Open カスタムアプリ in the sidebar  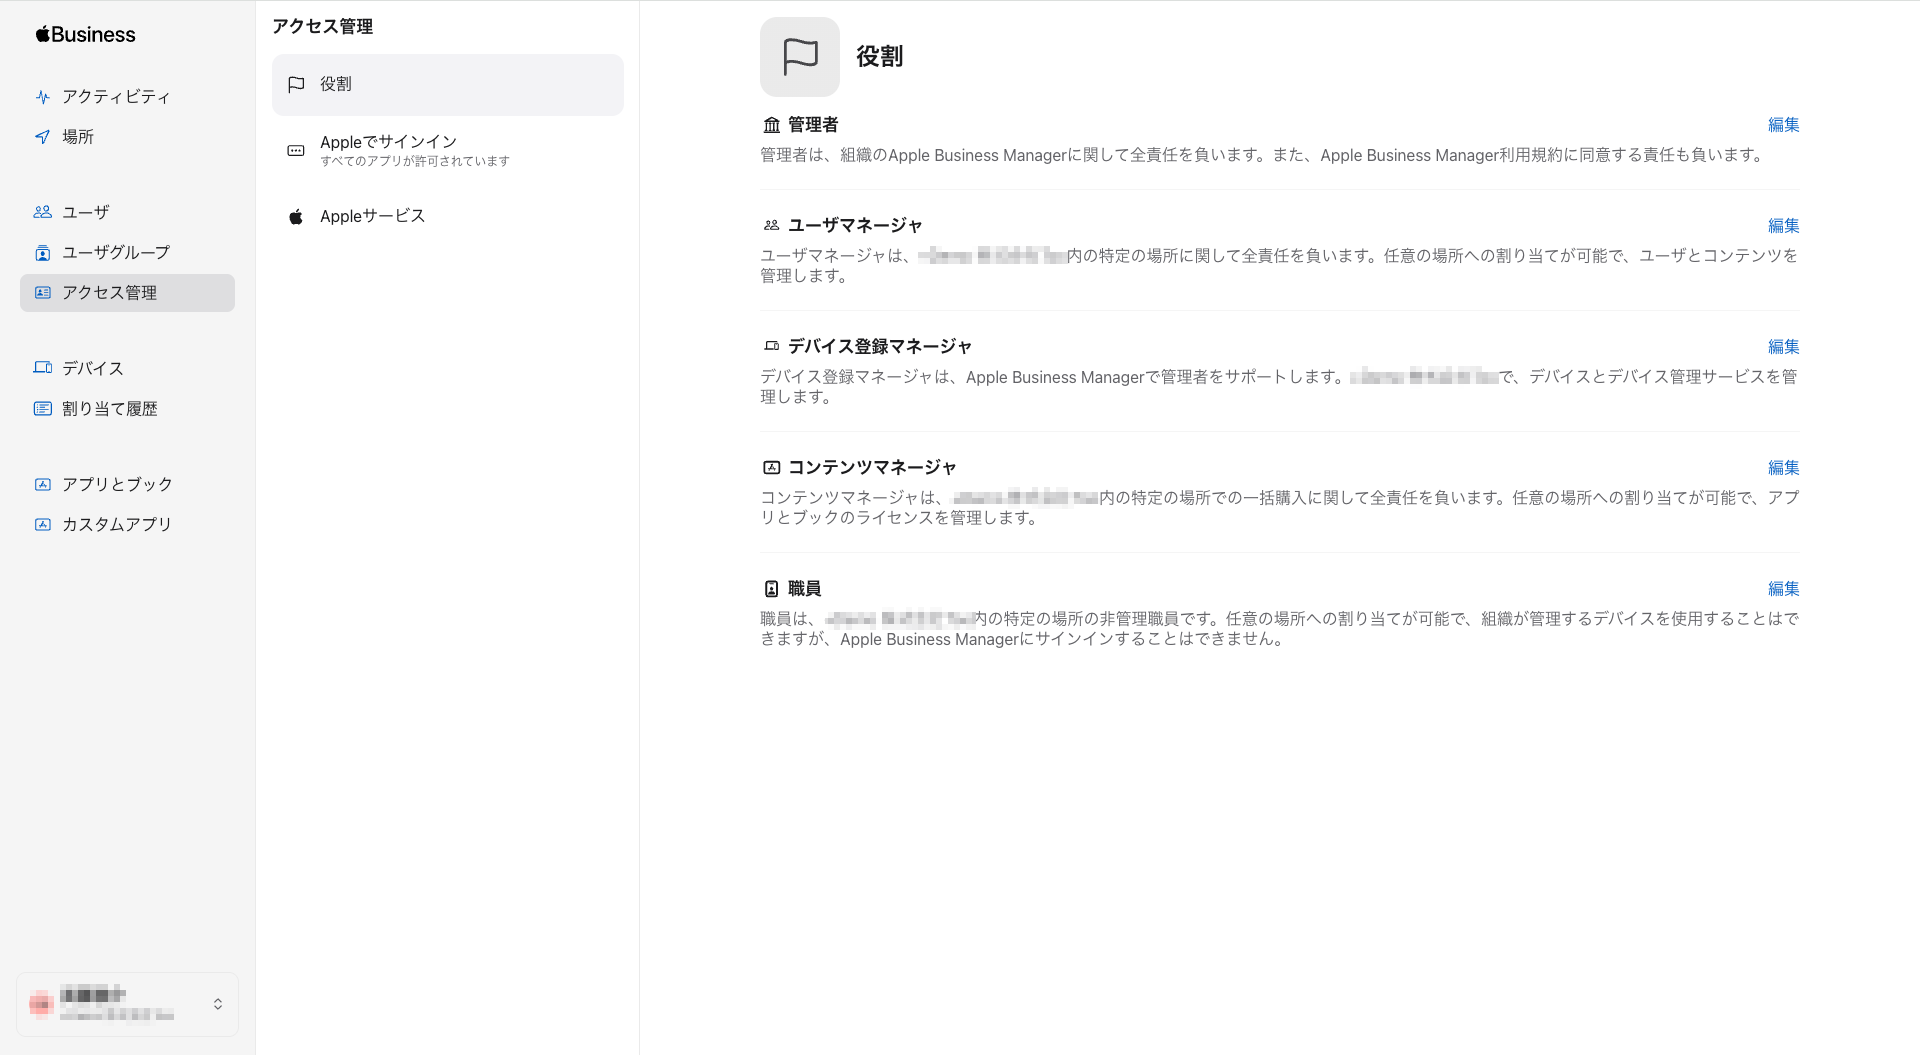coord(127,524)
